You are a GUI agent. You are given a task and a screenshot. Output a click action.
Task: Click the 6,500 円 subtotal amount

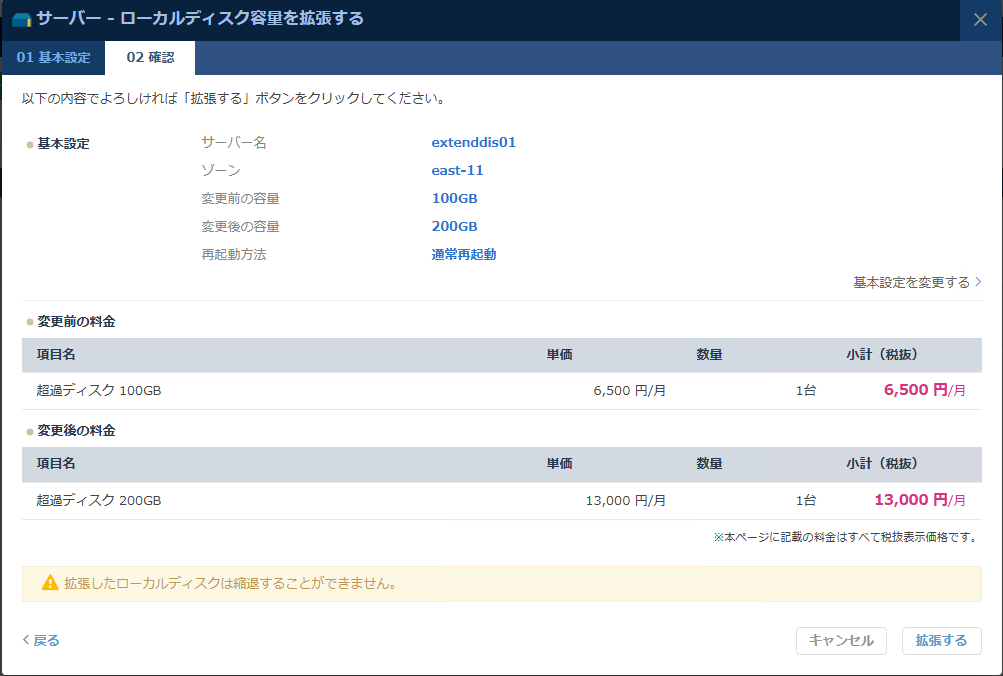(915, 390)
